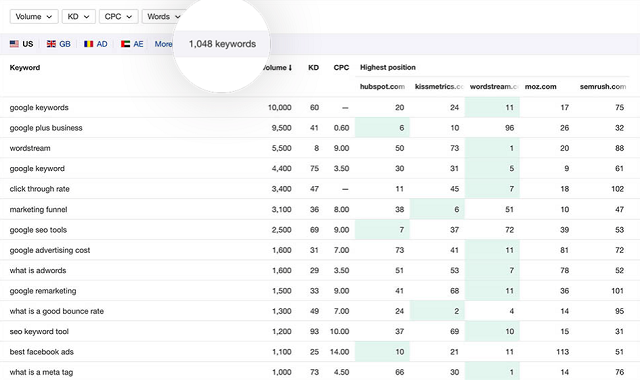Image resolution: width=640 pixels, height=380 pixels.
Task: Click the 1,048 keywords count
Action: 222,44
